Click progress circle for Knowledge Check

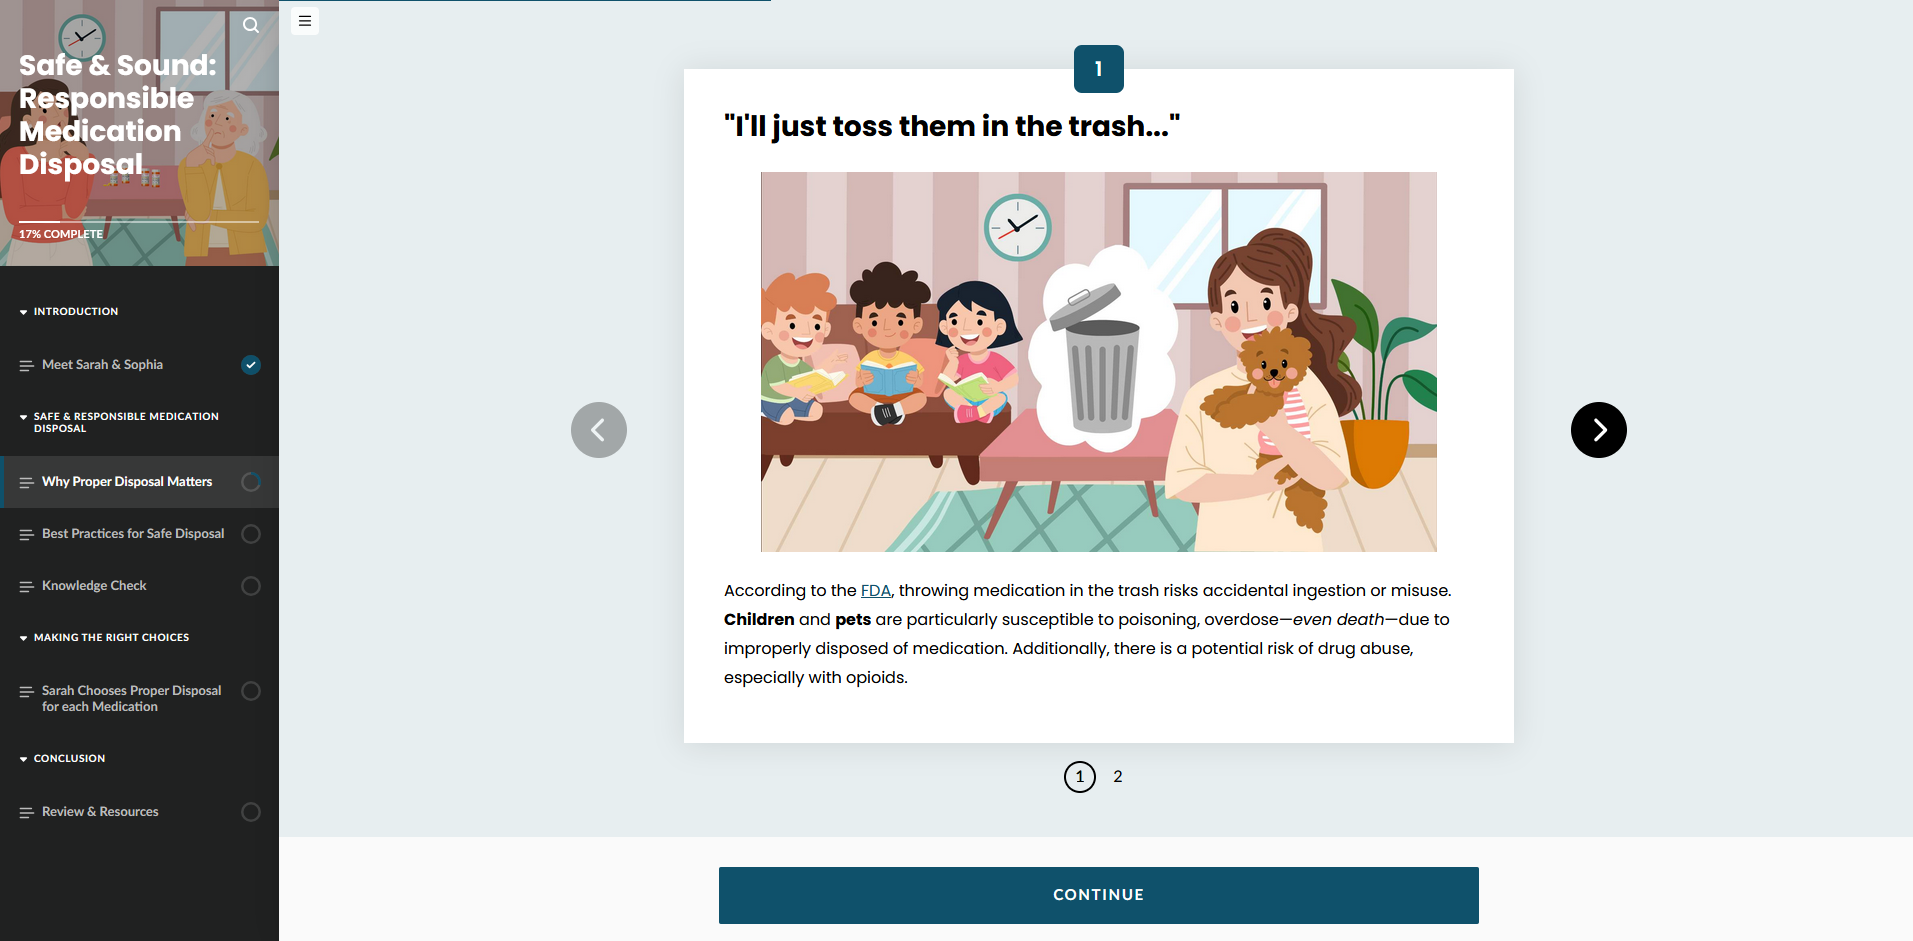[251, 586]
